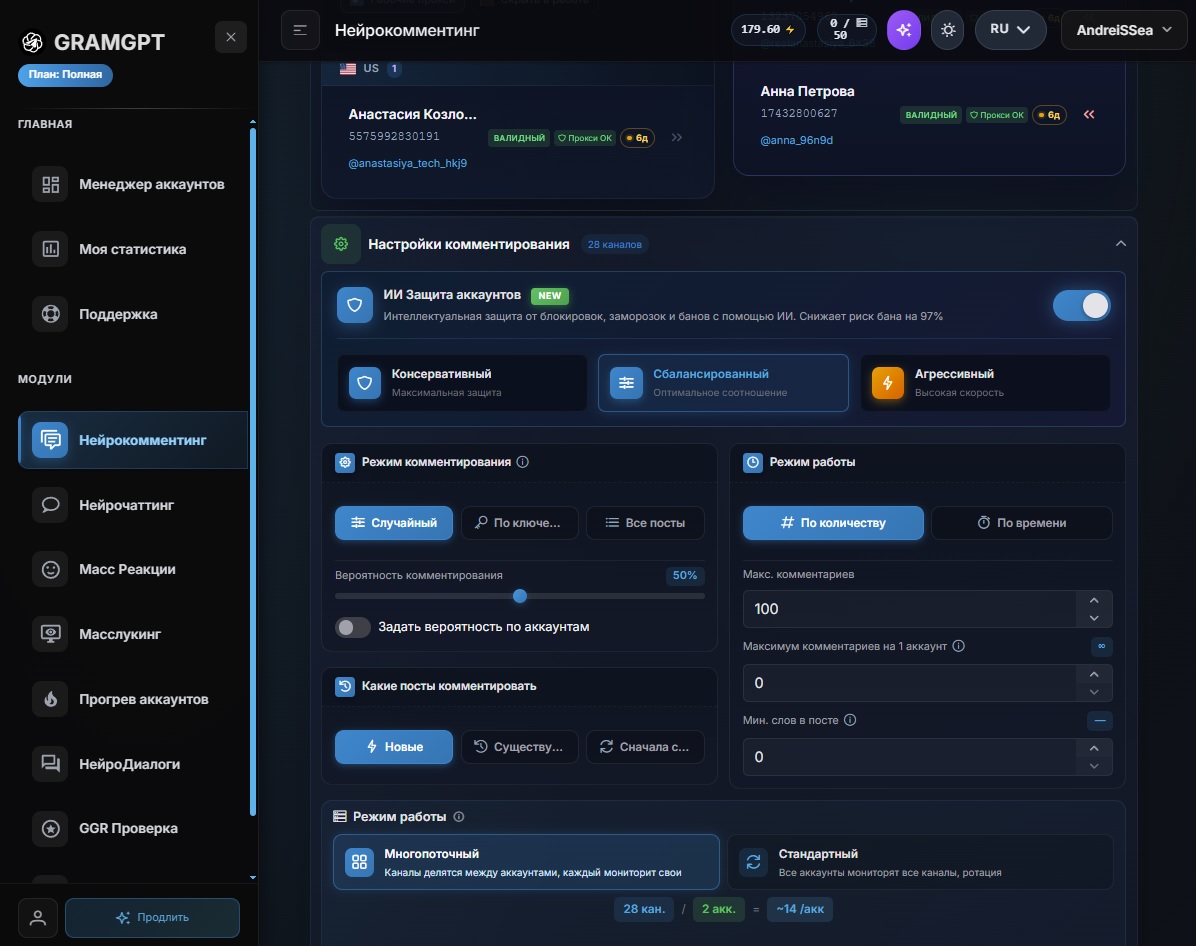This screenshot has width=1196, height=946.
Task: Close the sidebar with the X button
Action: coord(231,37)
